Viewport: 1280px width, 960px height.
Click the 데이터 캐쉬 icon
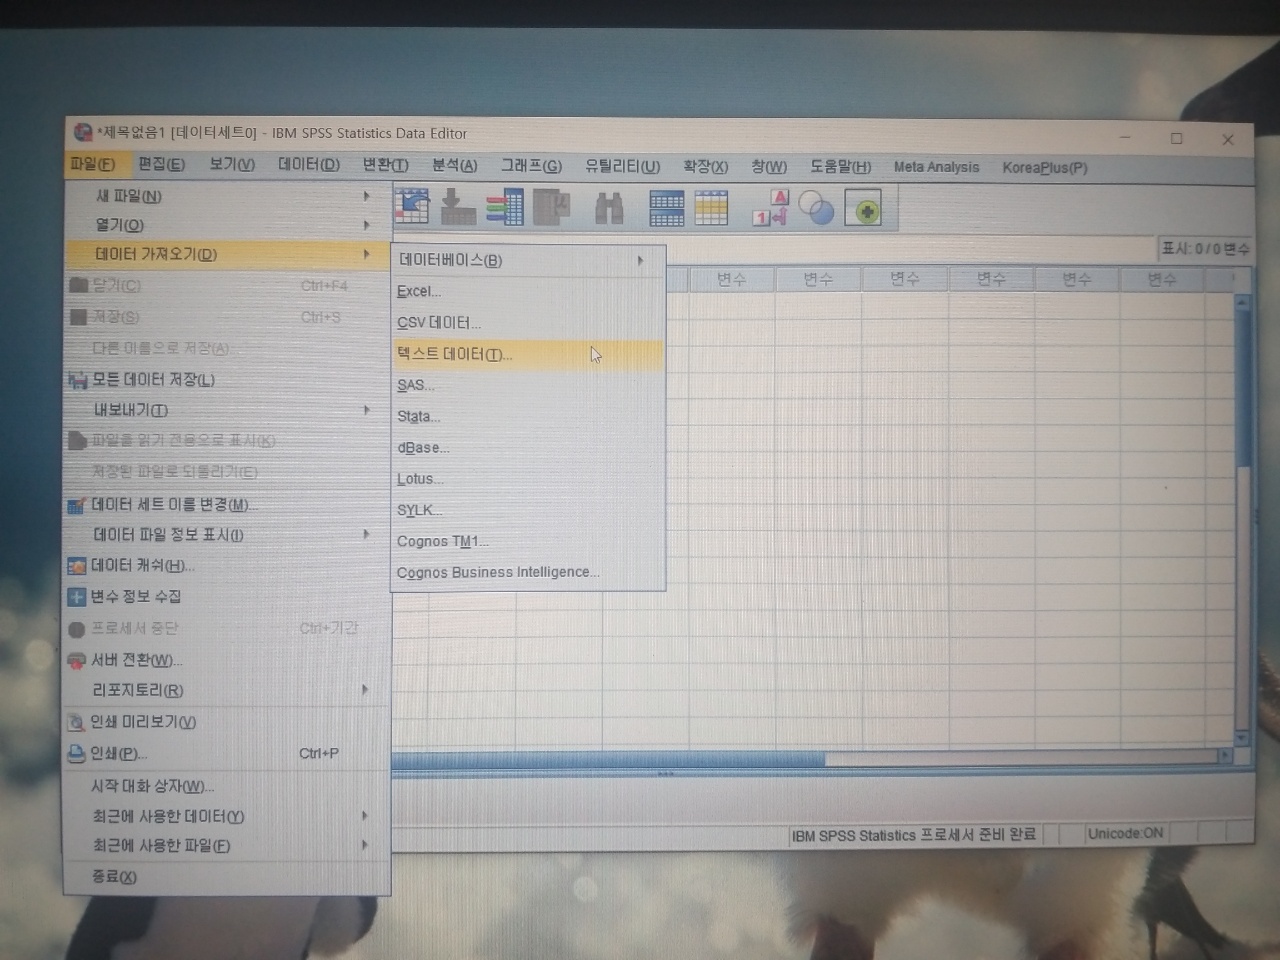coord(76,566)
